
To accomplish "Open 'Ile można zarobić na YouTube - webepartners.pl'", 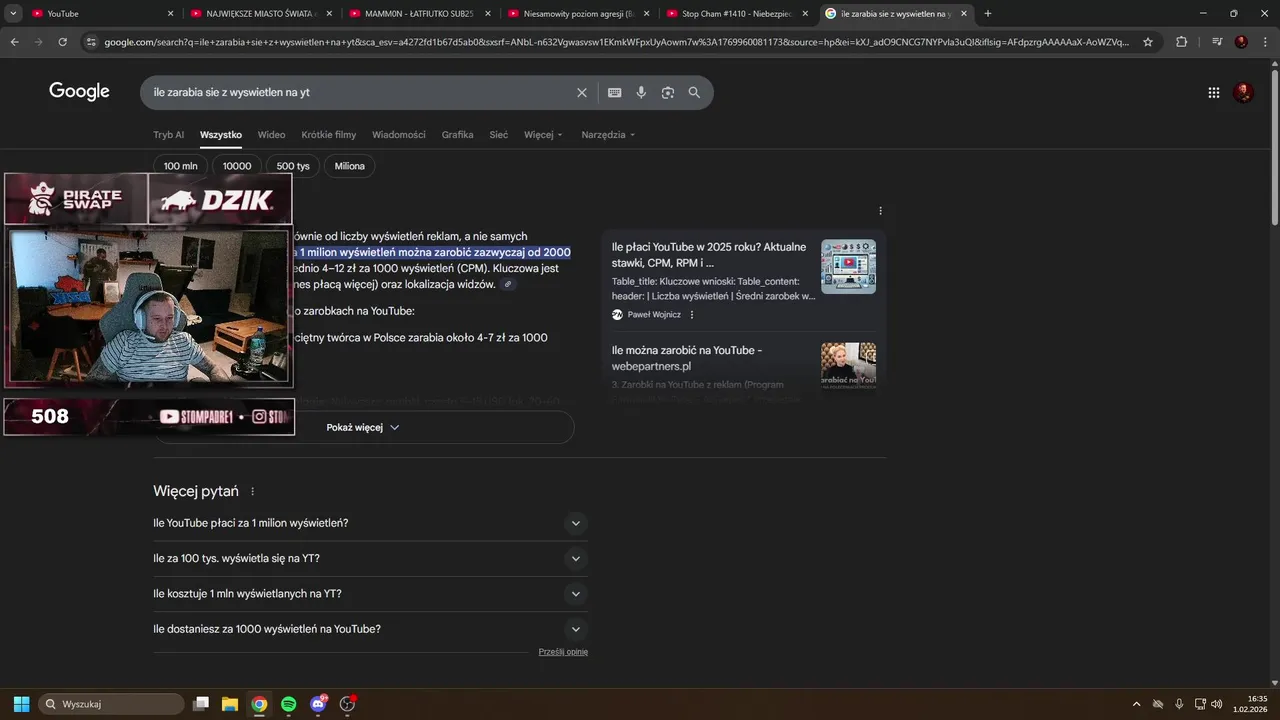I will pos(687,358).
